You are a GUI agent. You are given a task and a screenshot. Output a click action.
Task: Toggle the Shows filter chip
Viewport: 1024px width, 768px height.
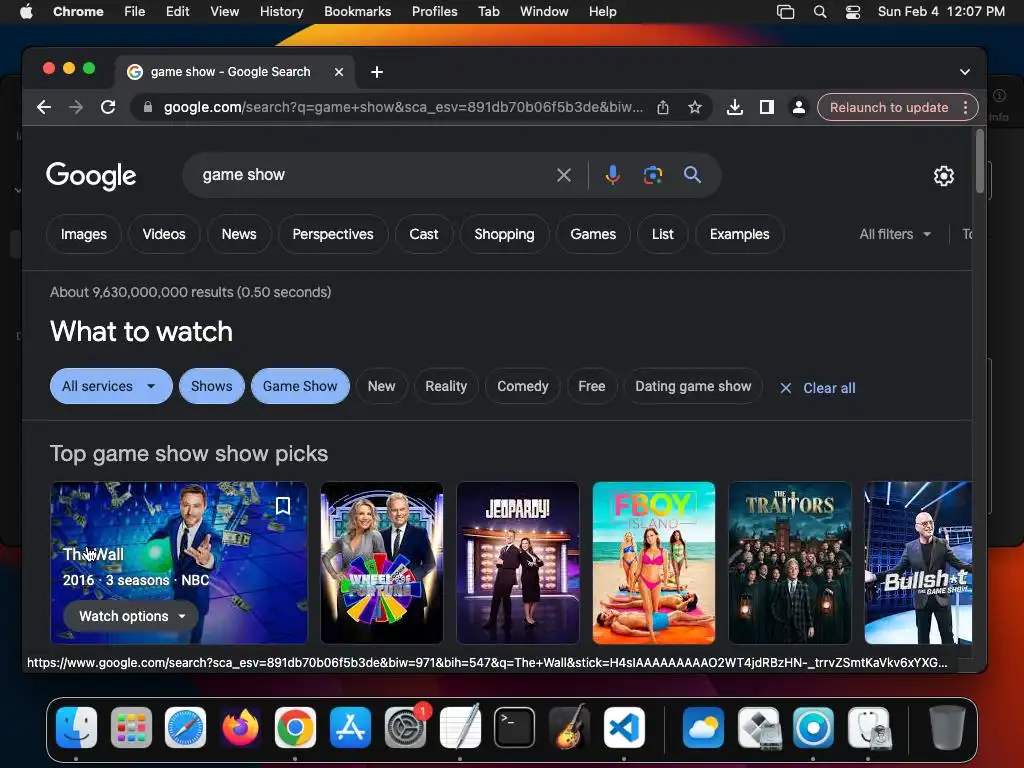pos(212,386)
